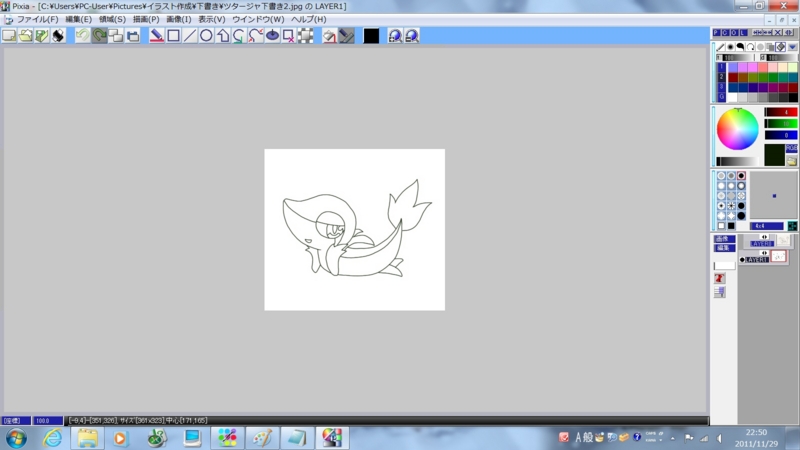Screen dimensions: 800x450
Task: Select the pencil line pen mode
Action: tap(720, 47)
